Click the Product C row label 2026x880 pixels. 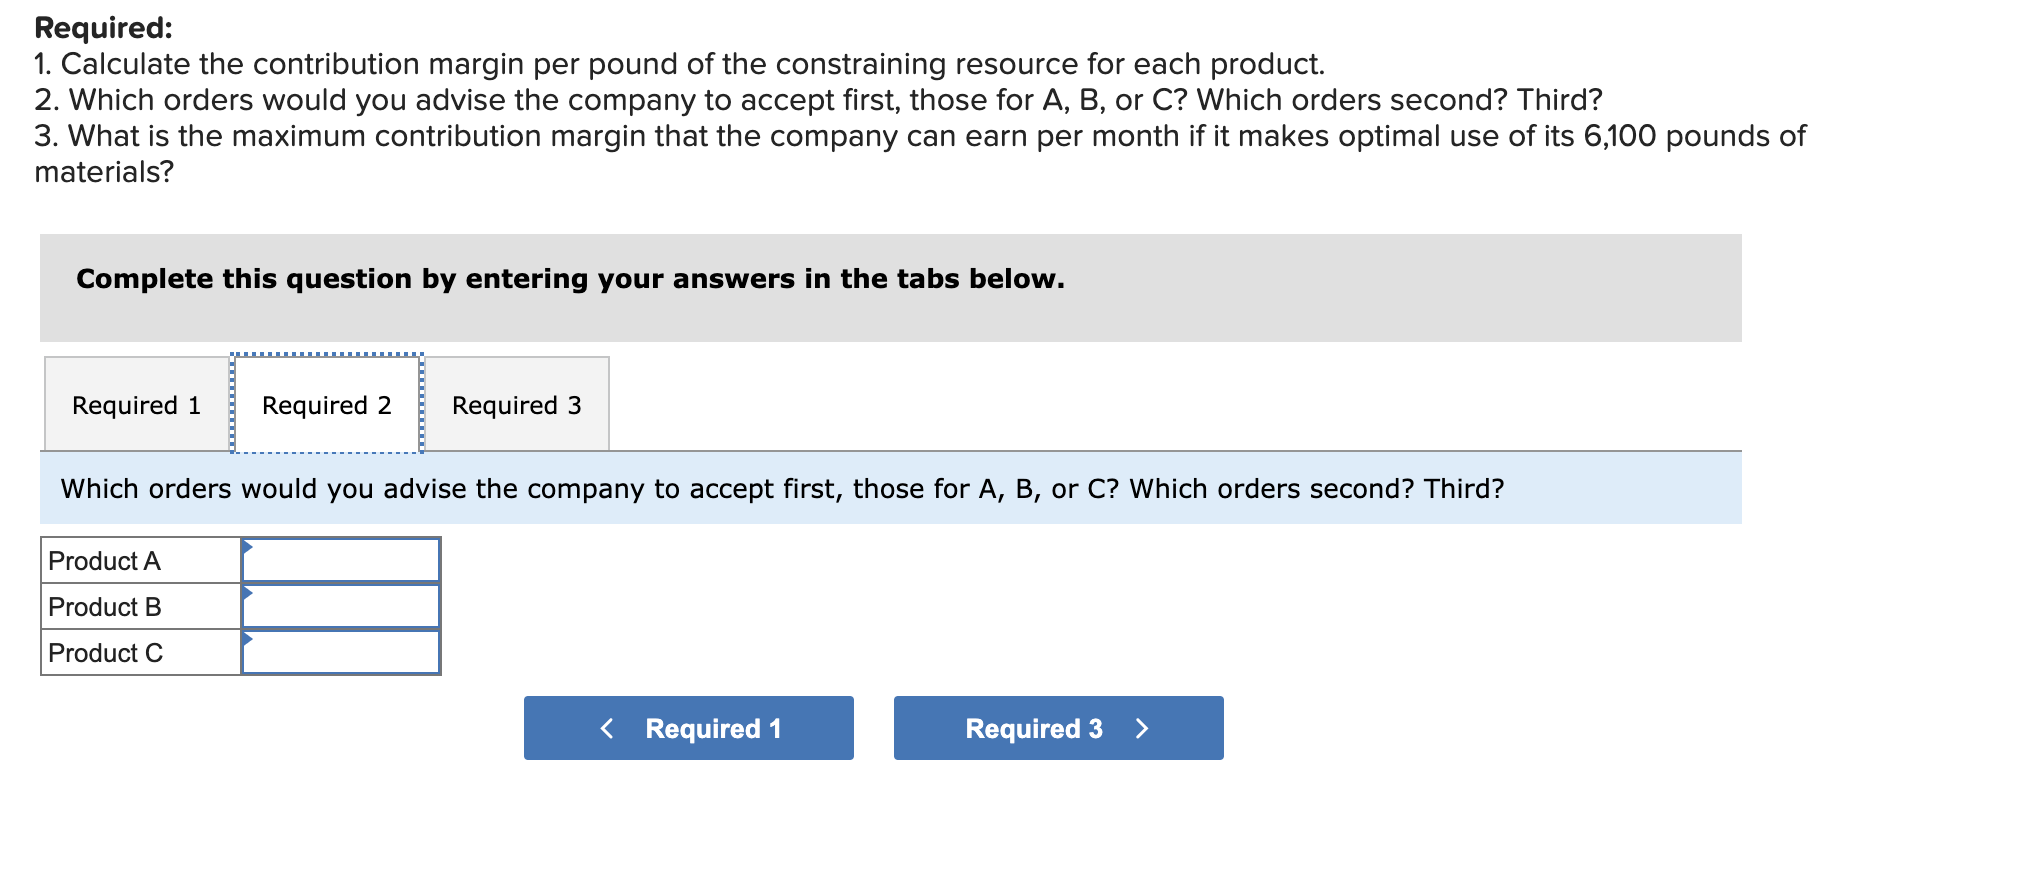pyautogui.click(x=105, y=653)
